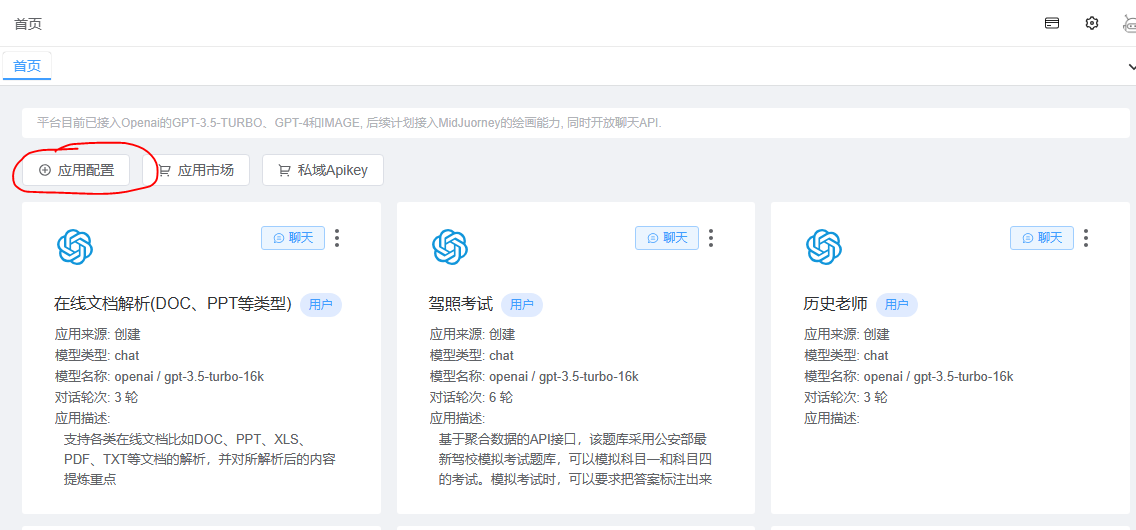Expand the tab list chevron at right
The image size is (1136, 530).
click(1131, 66)
